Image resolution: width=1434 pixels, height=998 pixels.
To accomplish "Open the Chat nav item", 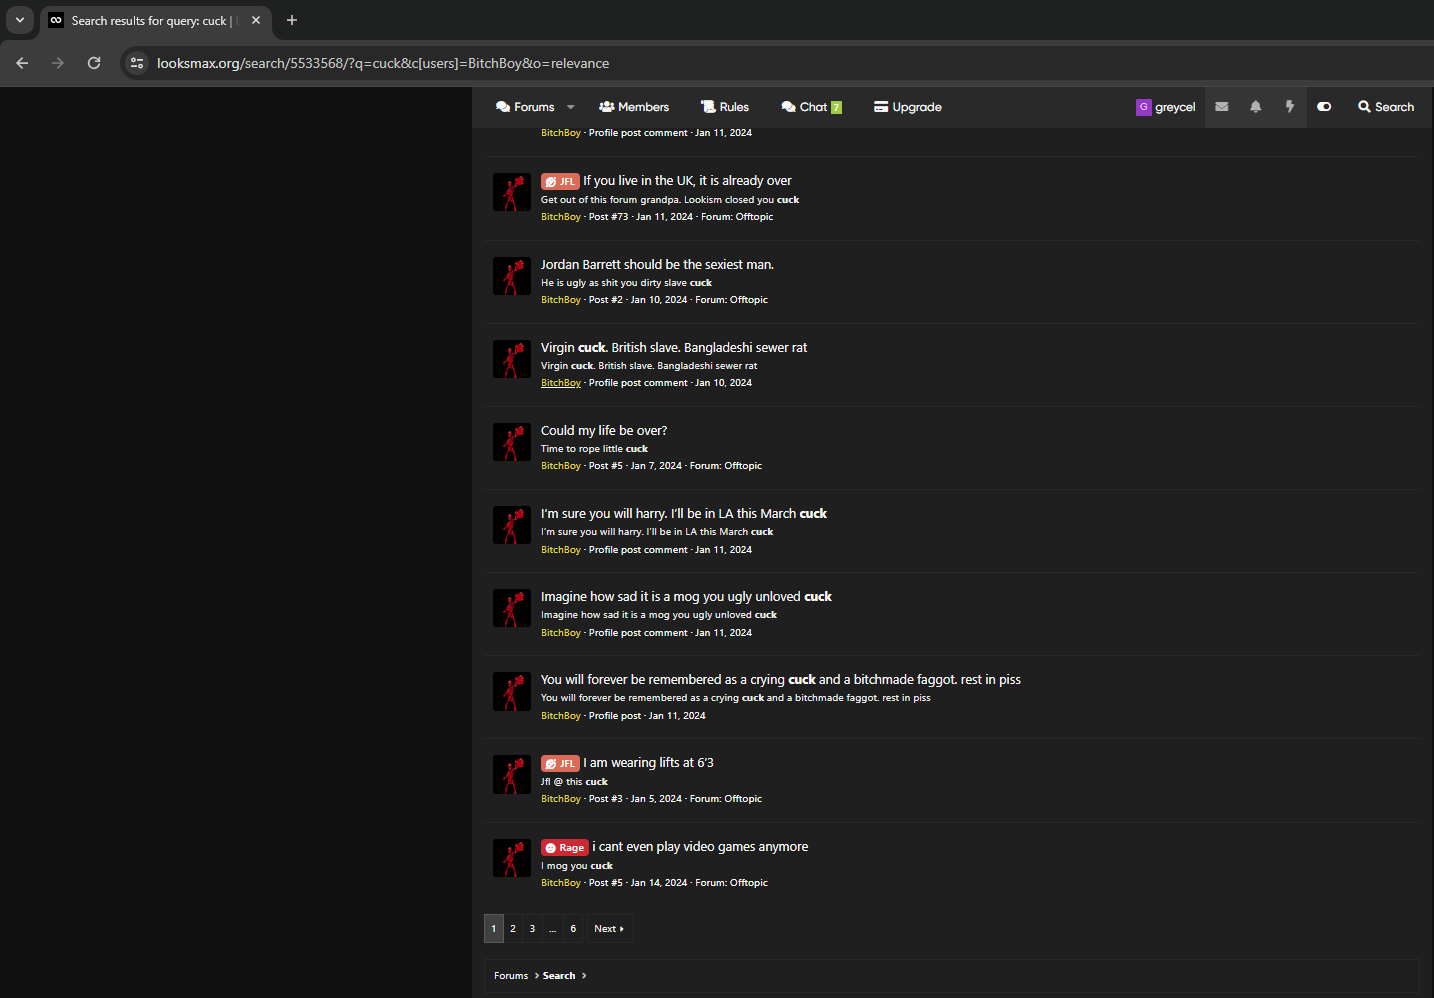I will click(812, 107).
